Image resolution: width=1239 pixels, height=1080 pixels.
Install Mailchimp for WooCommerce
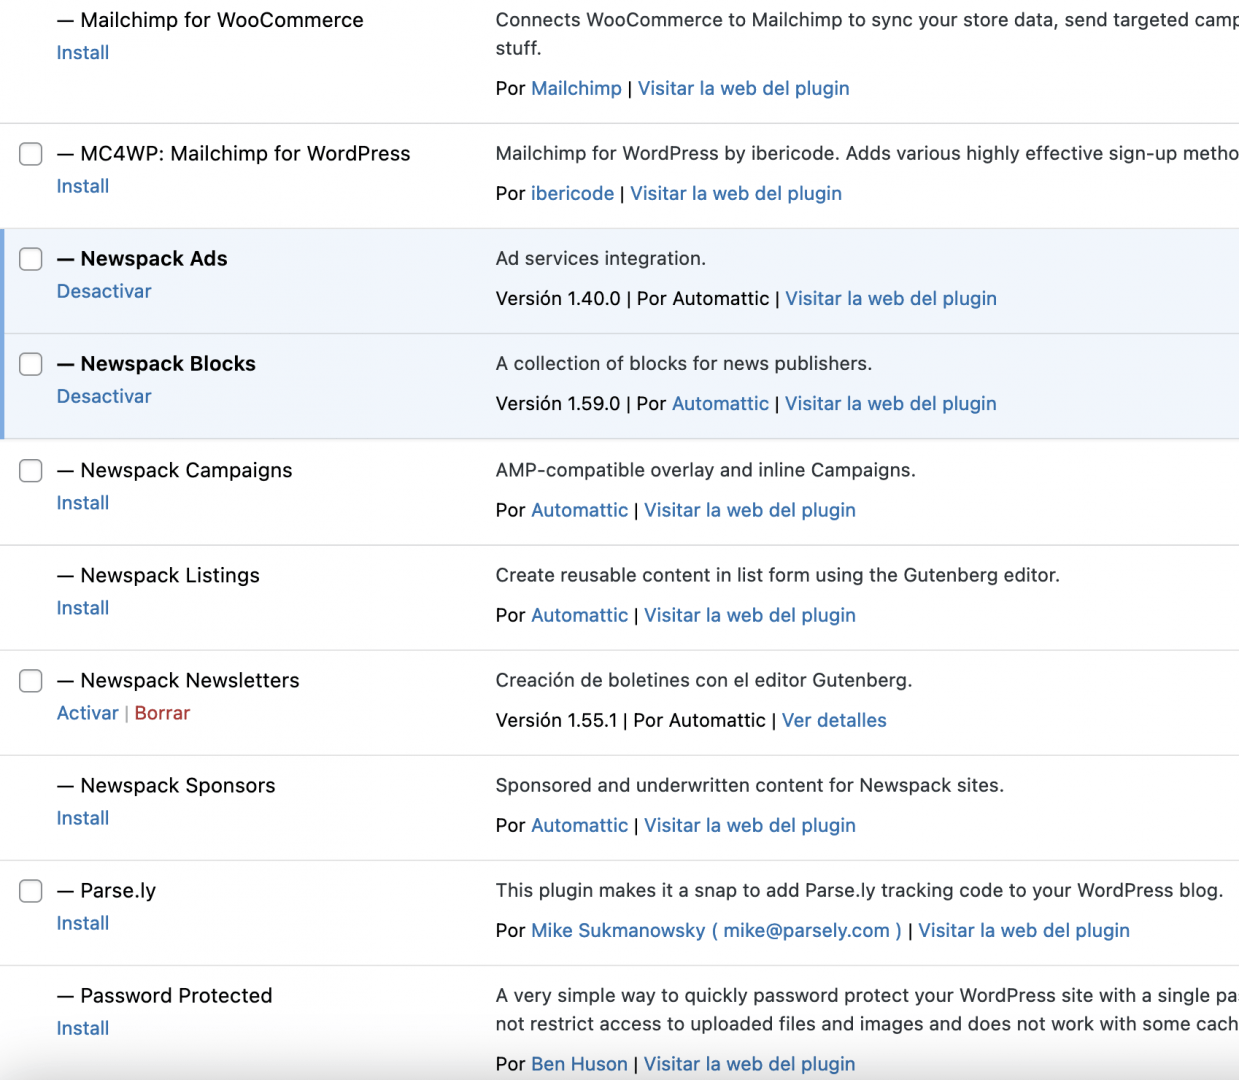point(83,53)
